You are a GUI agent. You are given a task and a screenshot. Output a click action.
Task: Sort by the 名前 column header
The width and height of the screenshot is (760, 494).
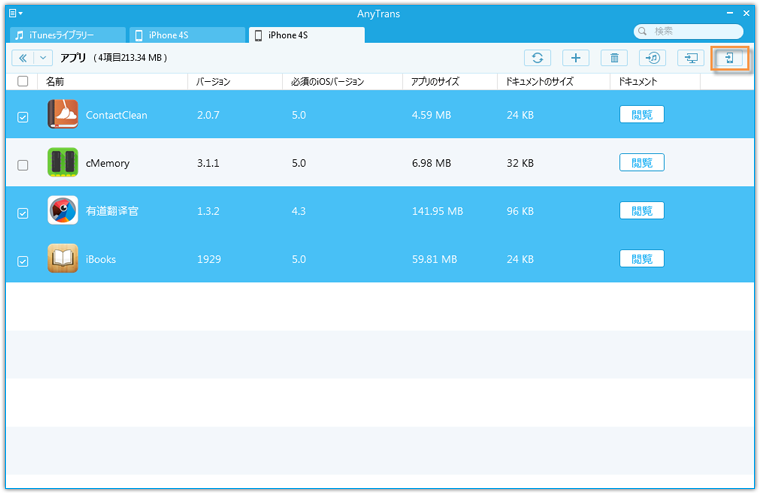(x=112, y=81)
